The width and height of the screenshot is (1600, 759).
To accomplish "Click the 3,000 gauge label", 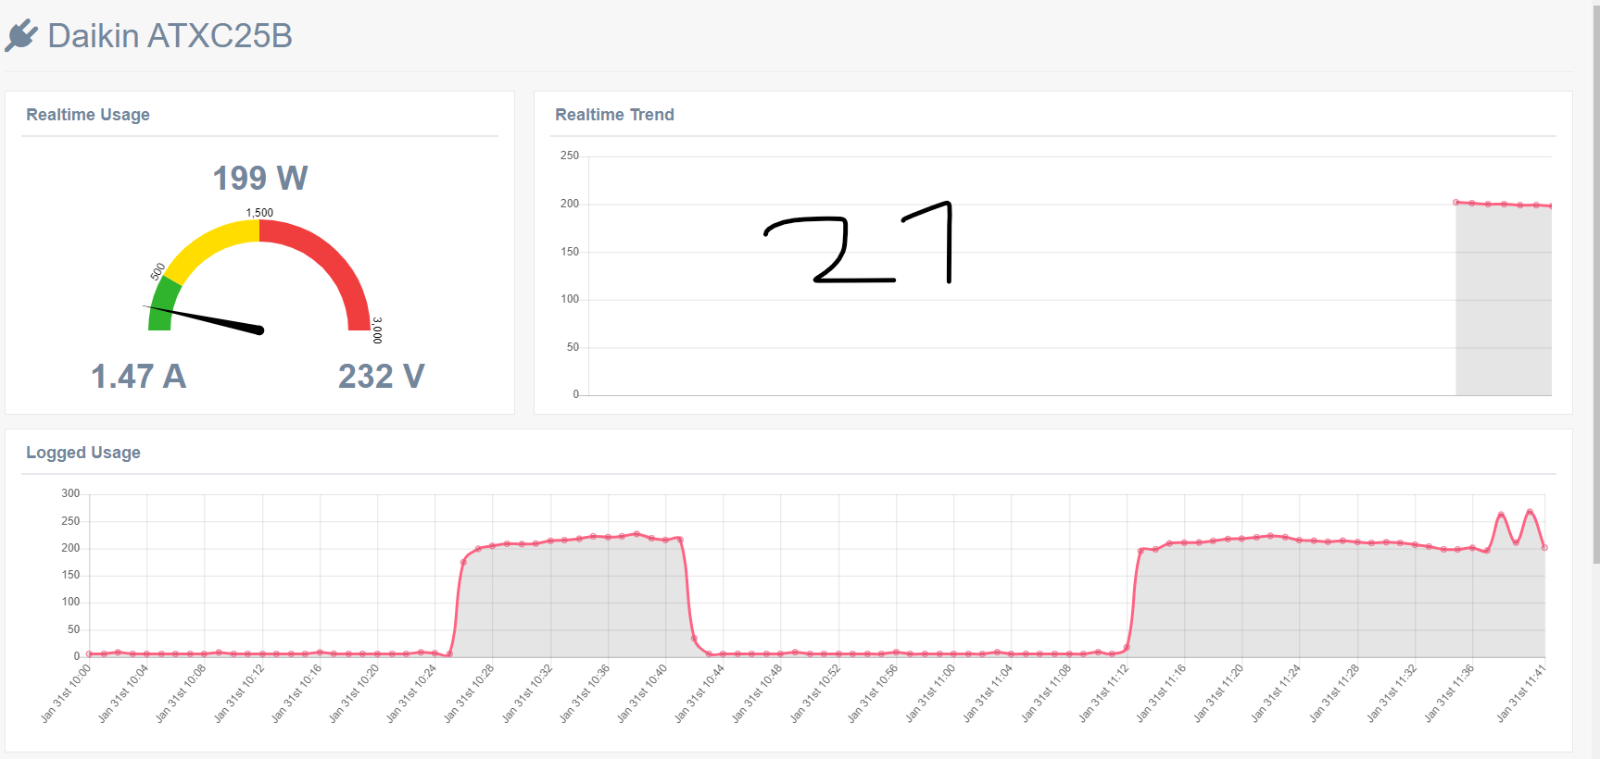I will (377, 330).
